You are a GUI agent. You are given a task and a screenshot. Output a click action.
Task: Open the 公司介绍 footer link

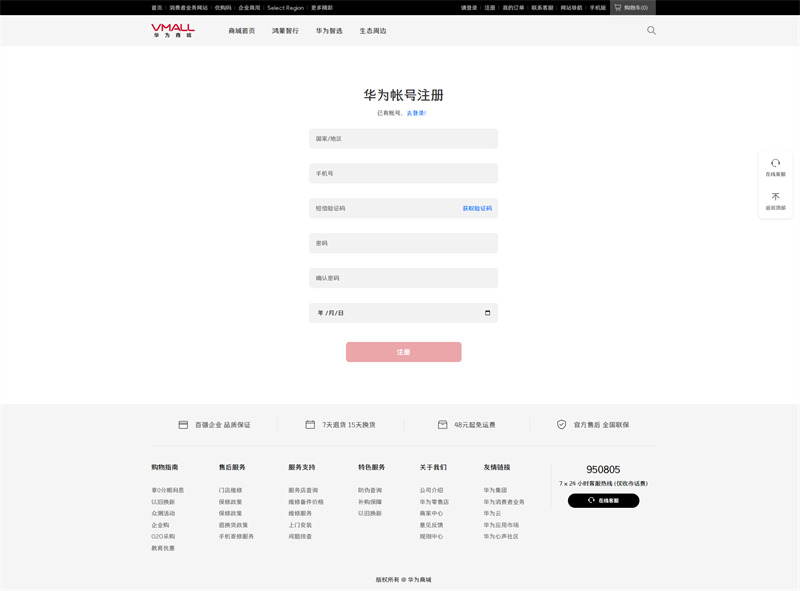tap(432, 490)
